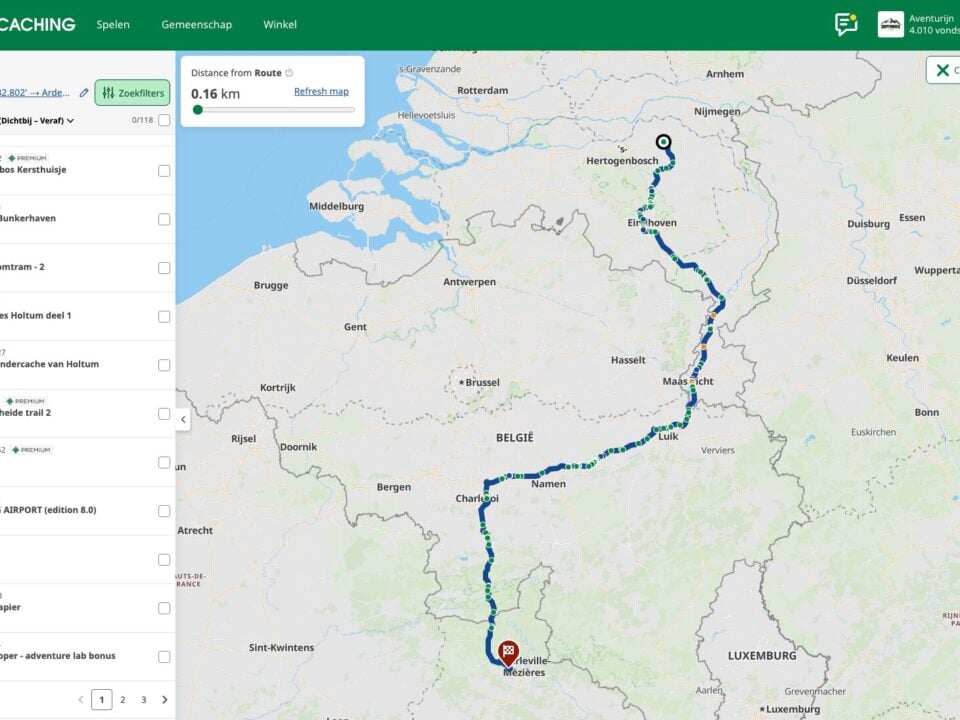This screenshot has width=960, height=720.
Task: Open the Kersthuisje cache entry
Action: click(33, 170)
